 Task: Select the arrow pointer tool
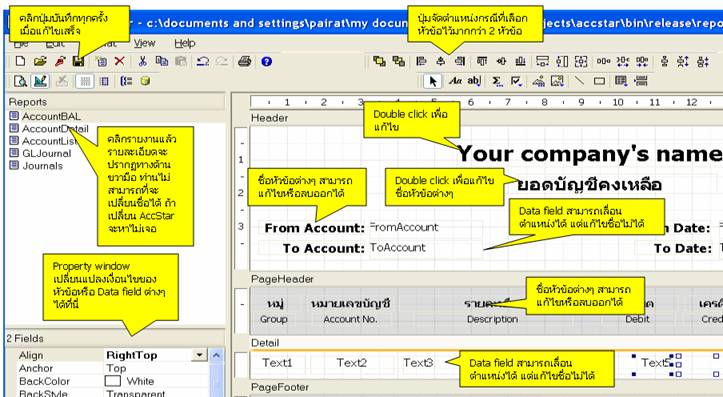coord(433,82)
